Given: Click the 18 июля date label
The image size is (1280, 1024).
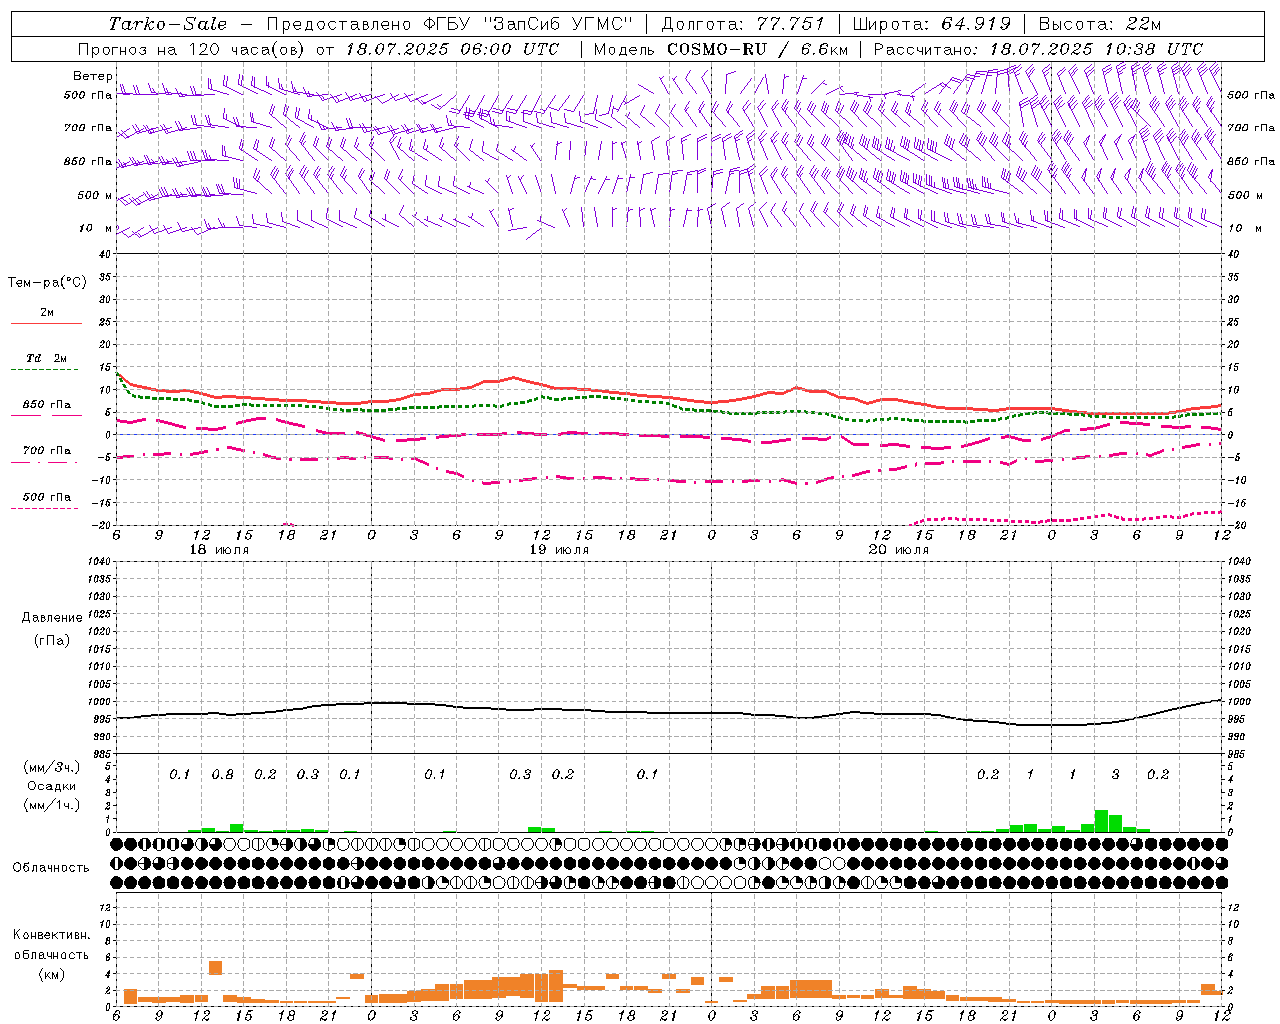Looking at the screenshot, I should coord(219,550).
